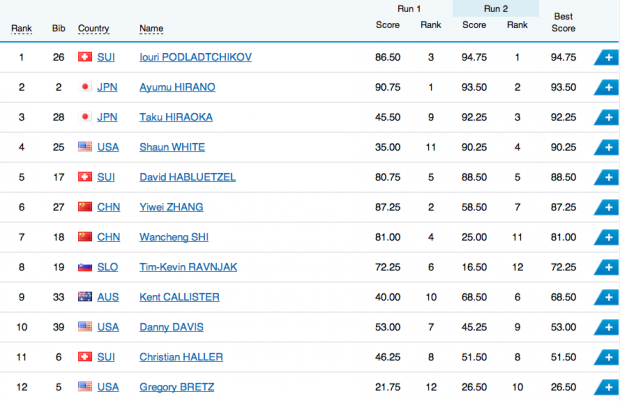Image resolution: width=620 pixels, height=401 pixels.
Task: Open Shaun White's plus expander
Action: pyautogui.click(x=606, y=148)
